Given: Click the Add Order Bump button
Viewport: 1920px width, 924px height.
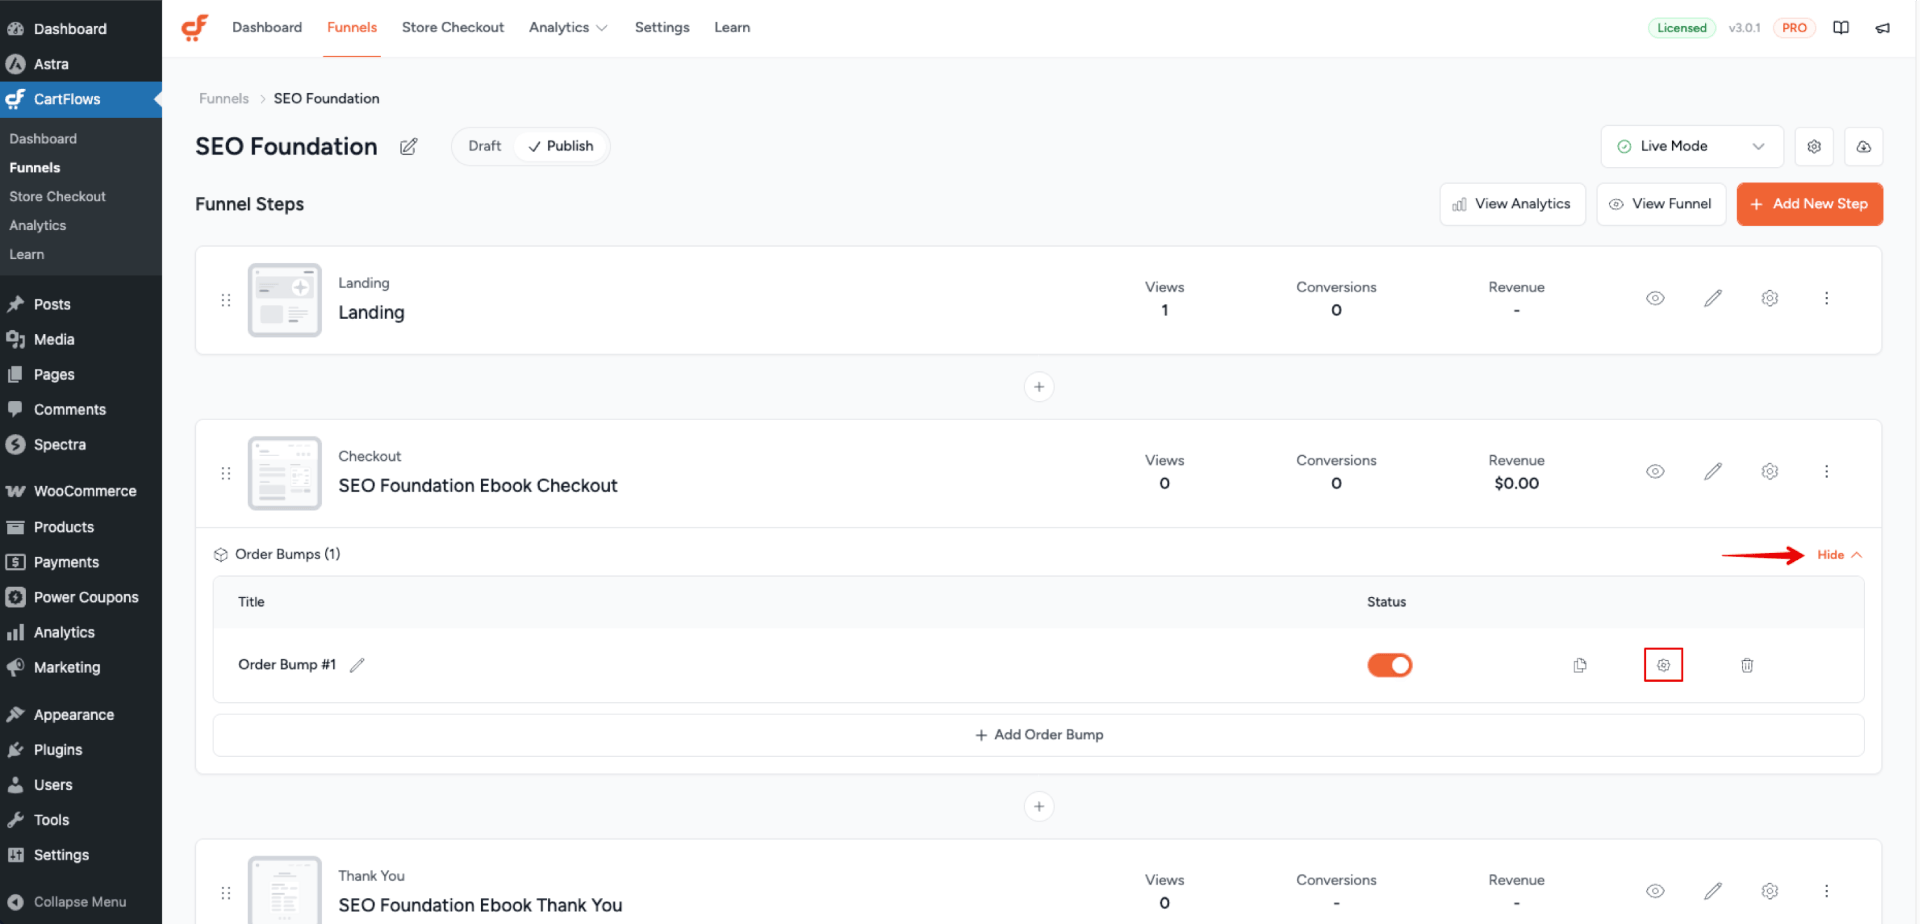Looking at the screenshot, I should coord(1039,735).
